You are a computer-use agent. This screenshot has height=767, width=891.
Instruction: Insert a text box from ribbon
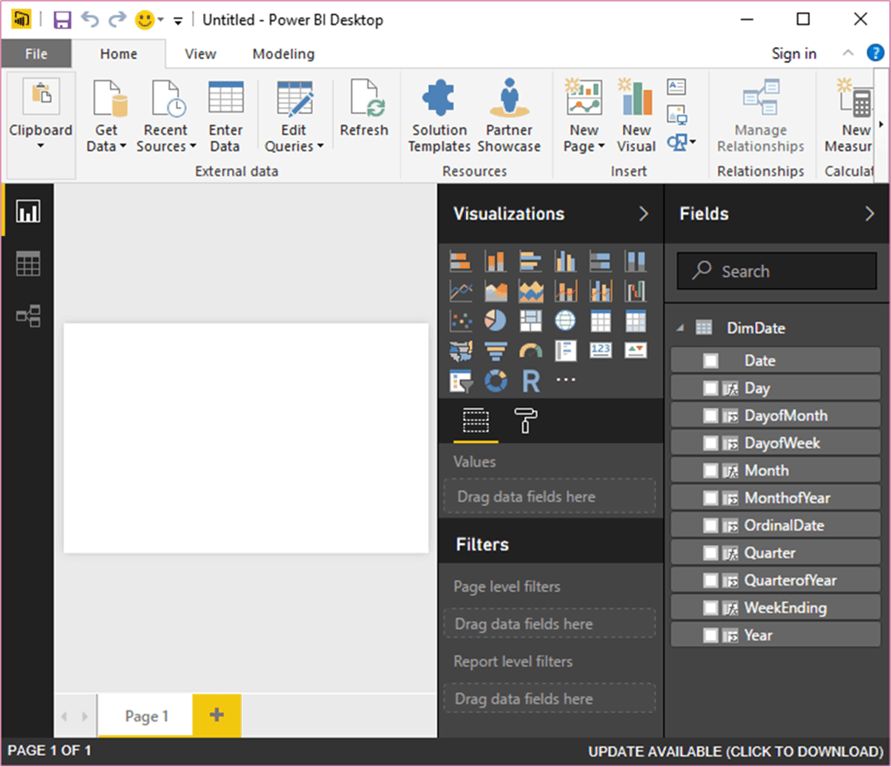pos(676,87)
